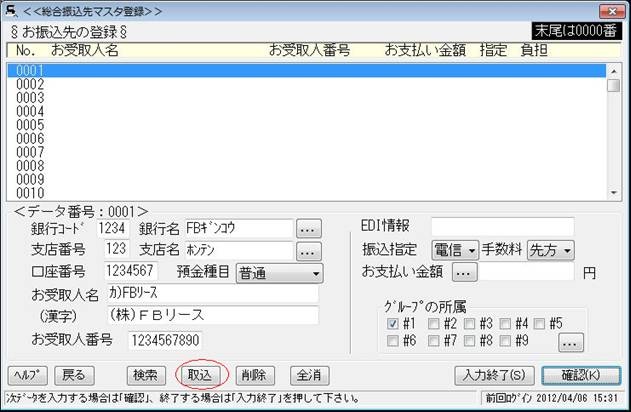Enable group #5 checkbox
The image size is (631, 412).
coord(539,323)
